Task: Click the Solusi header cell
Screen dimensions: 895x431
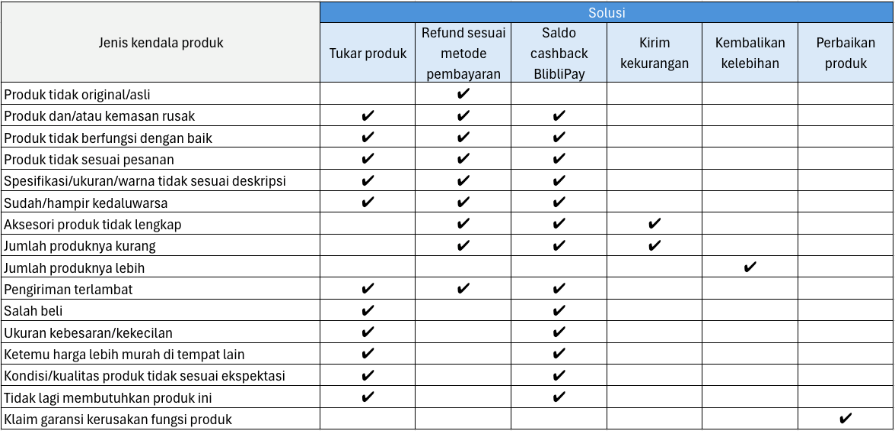Action: (607, 13)
